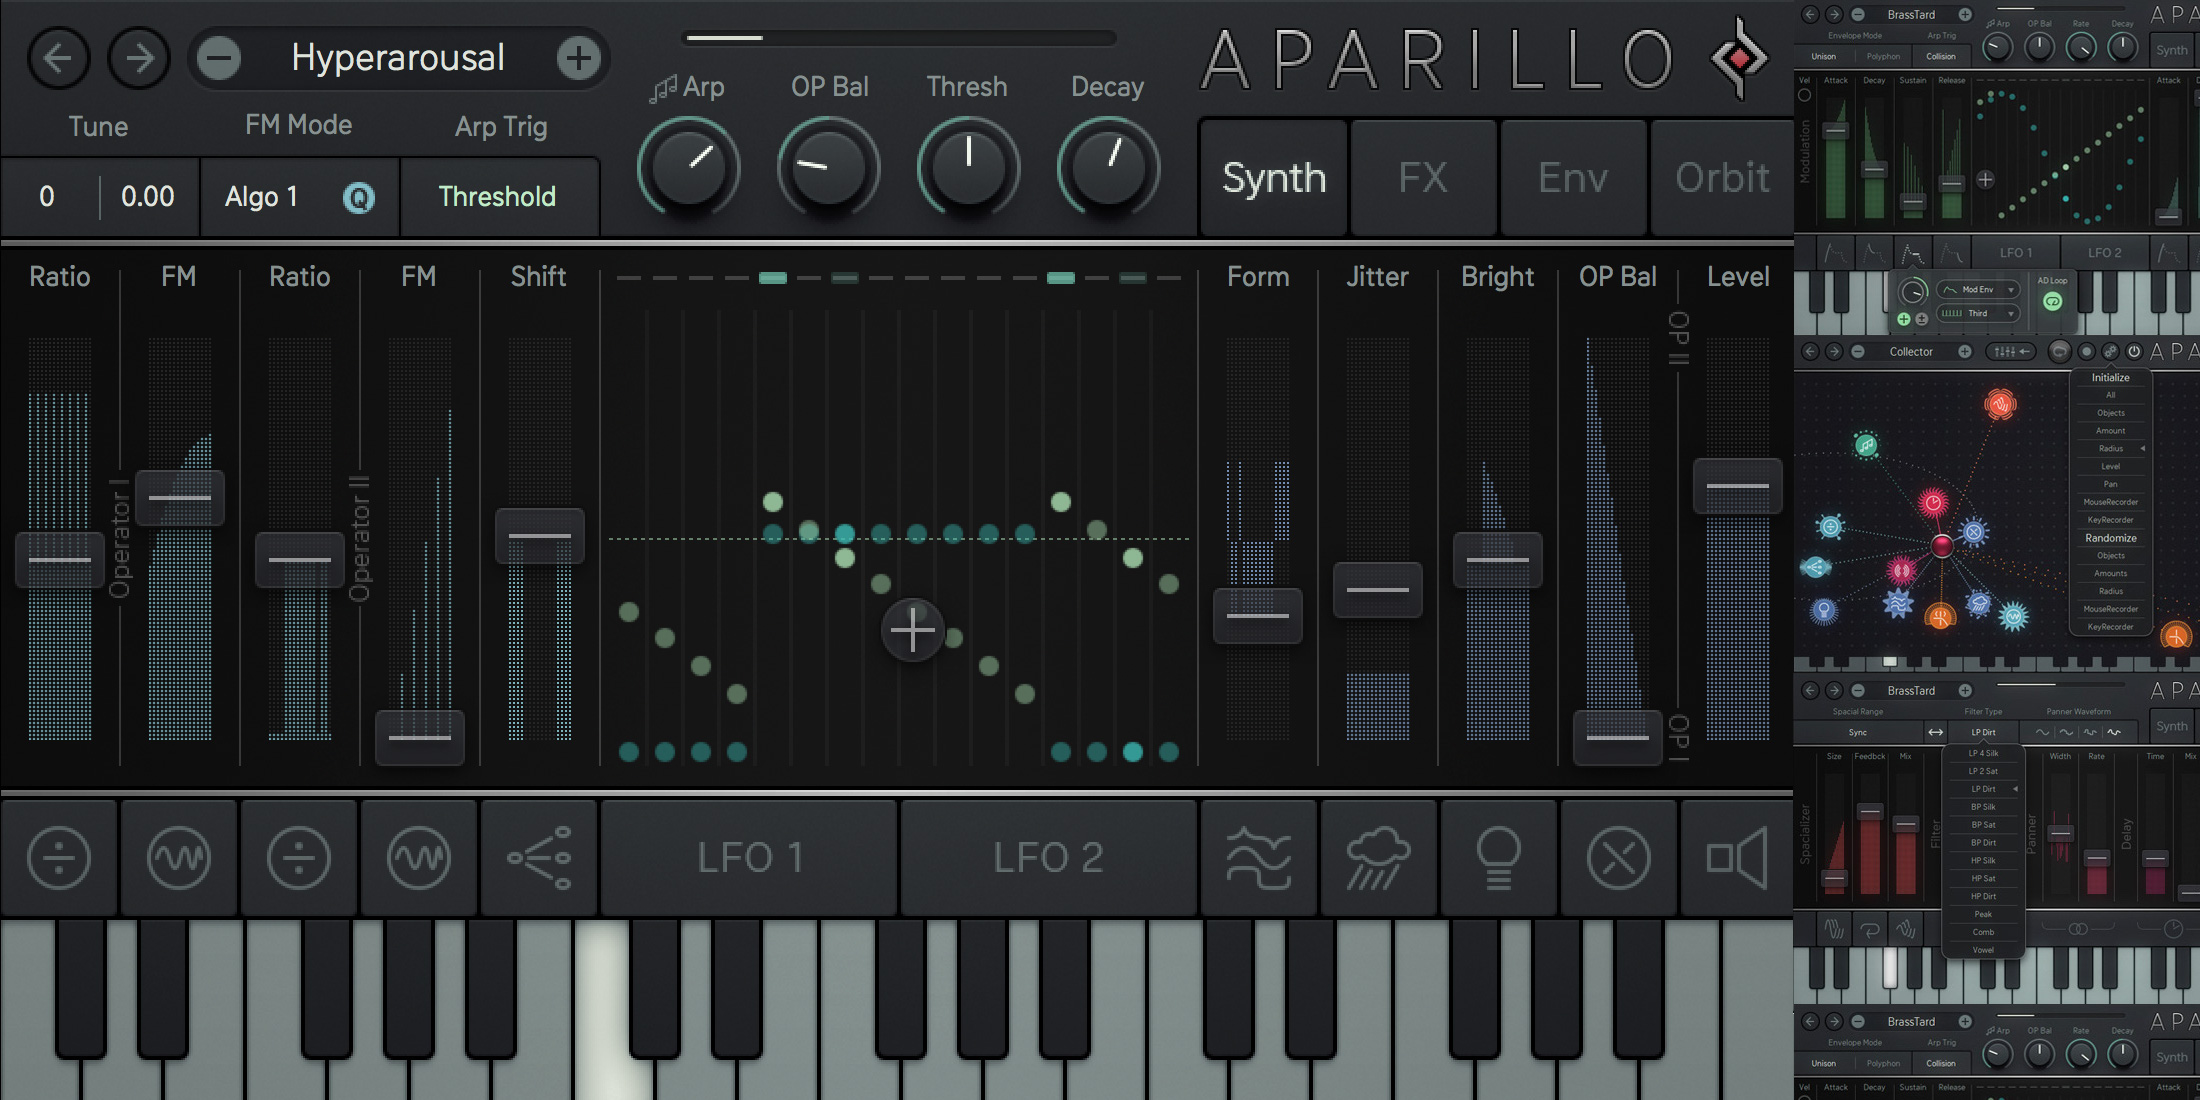Choose Vowel in the filter type menu

[1983, 950]
